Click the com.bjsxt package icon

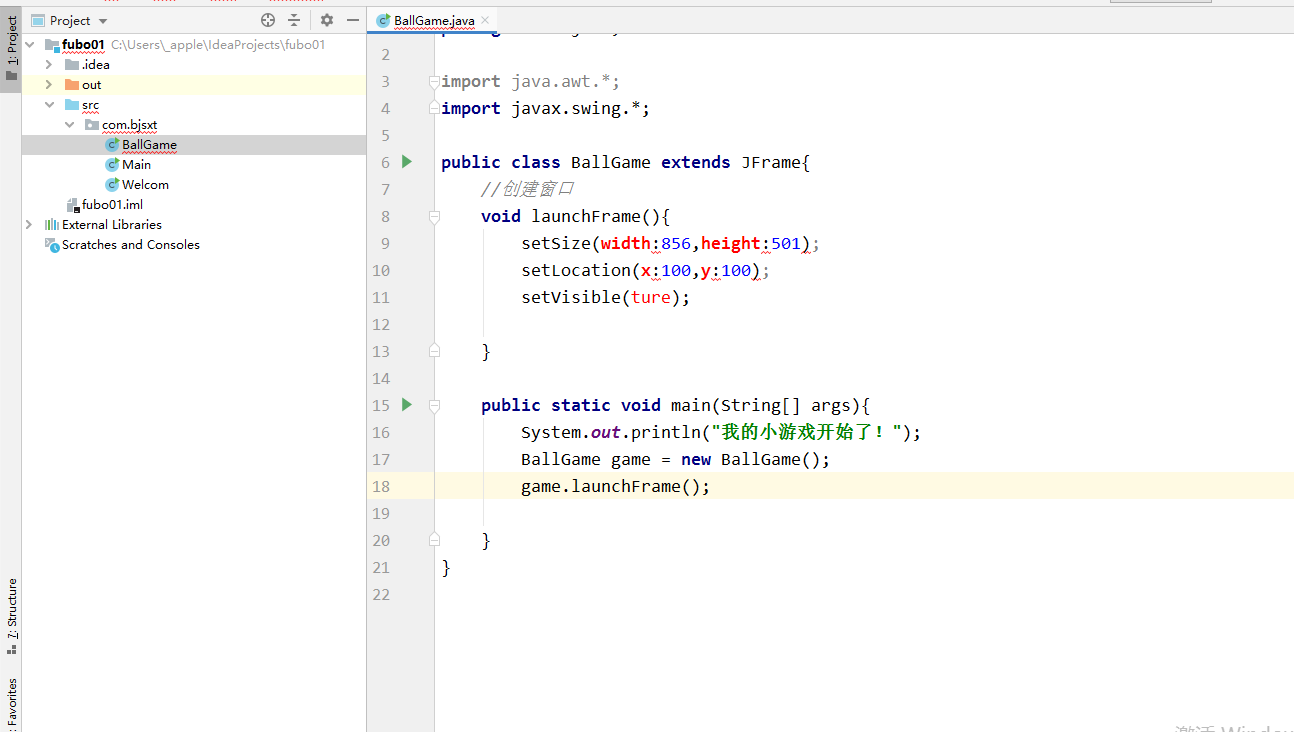[x=92, y=125]
